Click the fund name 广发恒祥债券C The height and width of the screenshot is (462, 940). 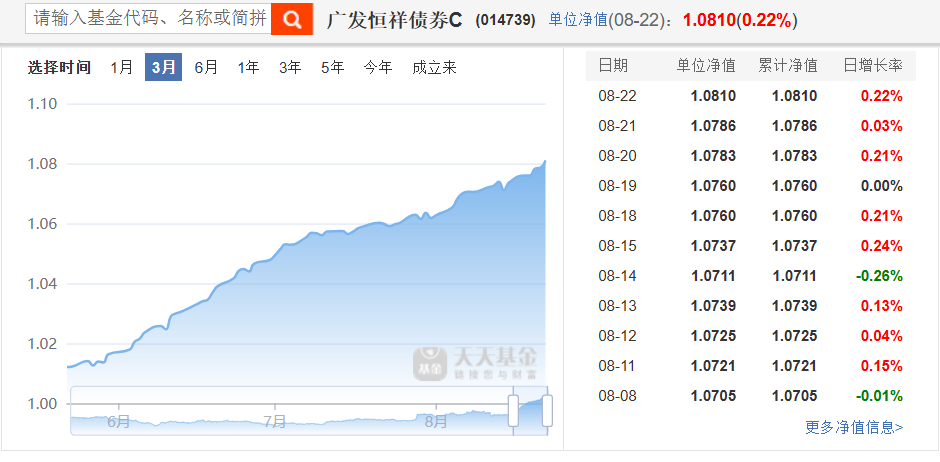(395, 20)
